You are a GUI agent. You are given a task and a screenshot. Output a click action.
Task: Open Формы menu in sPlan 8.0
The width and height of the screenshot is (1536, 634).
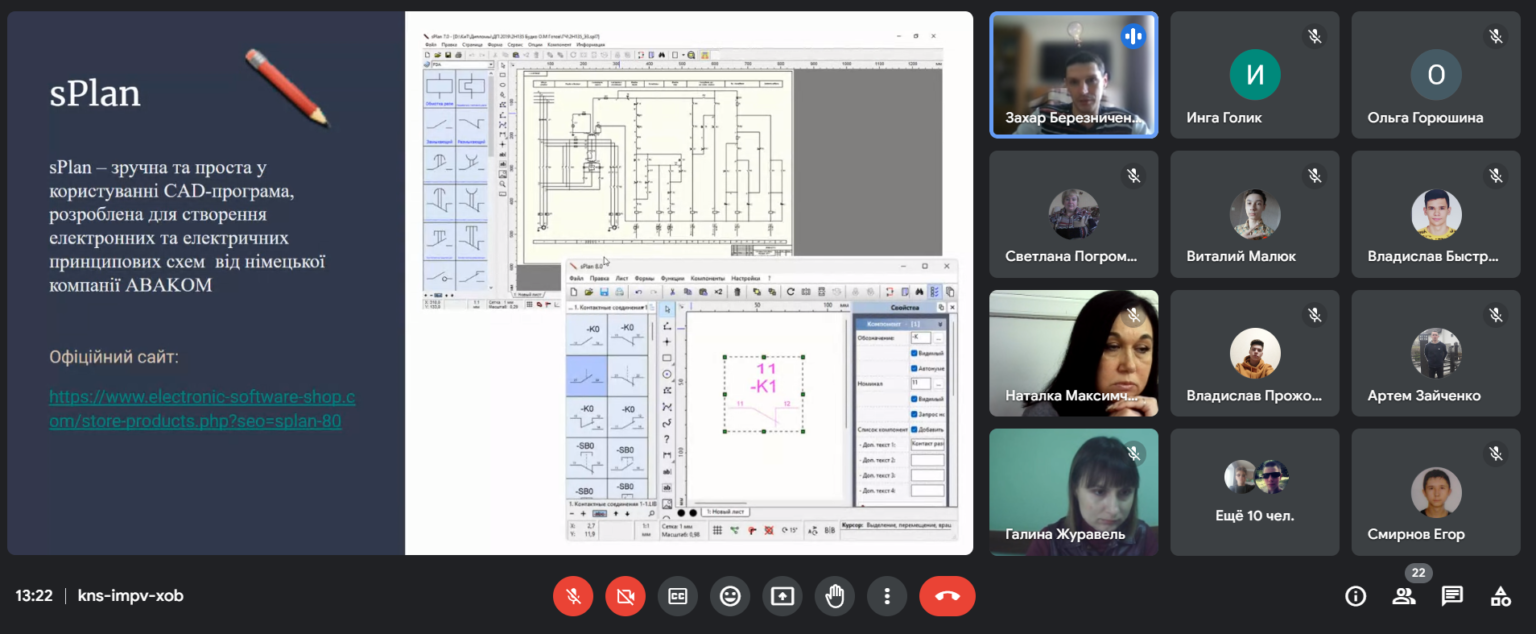(644, 278)
